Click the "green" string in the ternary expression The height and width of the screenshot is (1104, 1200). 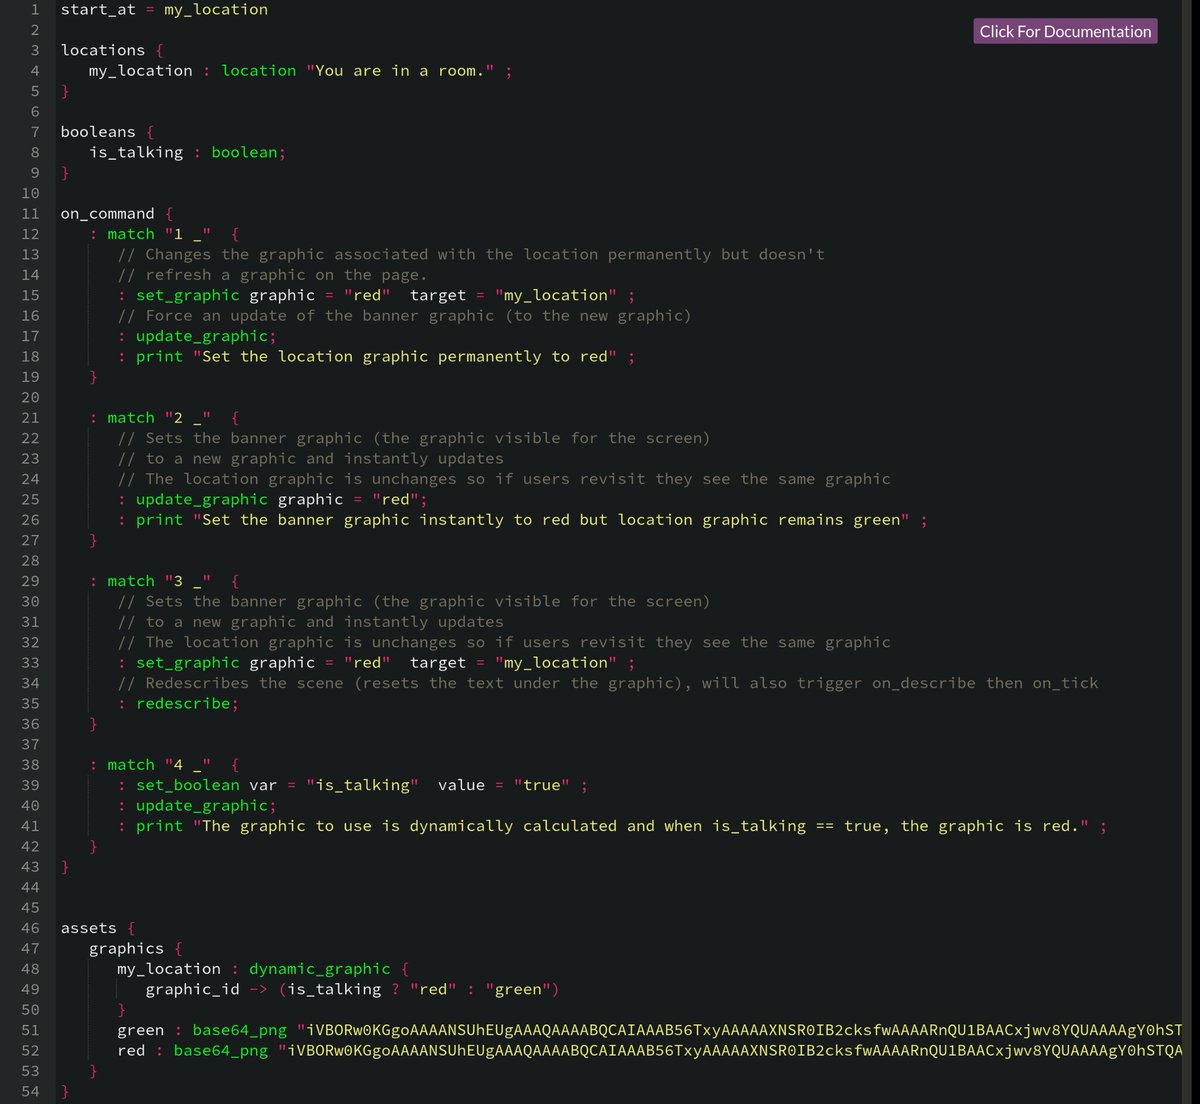pyautogui.click(x=518, y=990)
